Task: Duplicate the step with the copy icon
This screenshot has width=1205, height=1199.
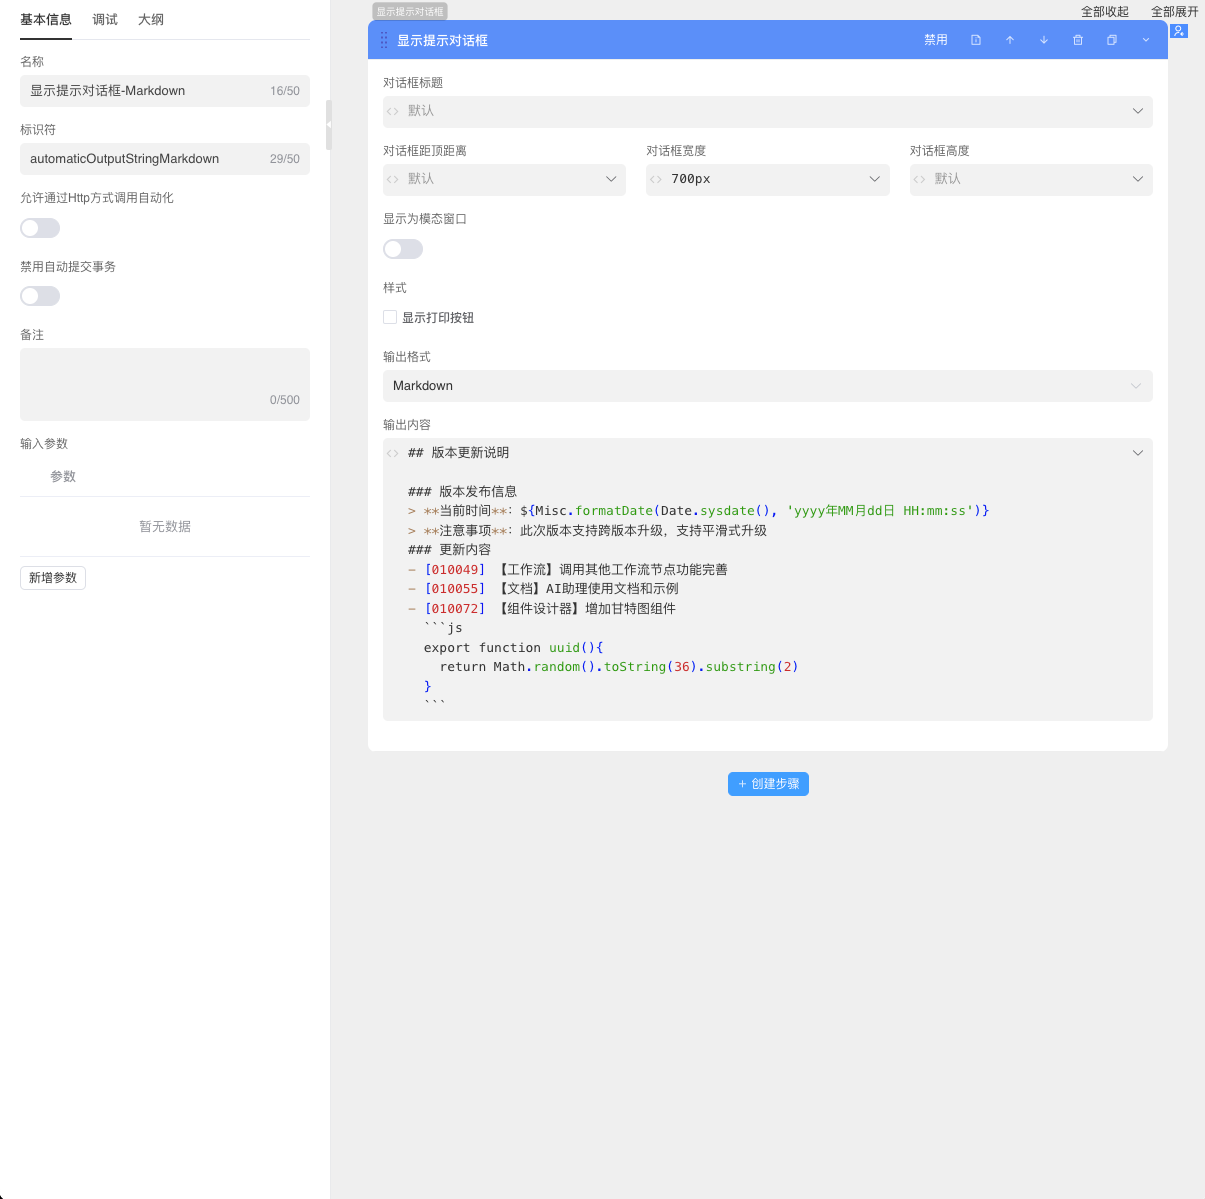Action: (1112, 40)
